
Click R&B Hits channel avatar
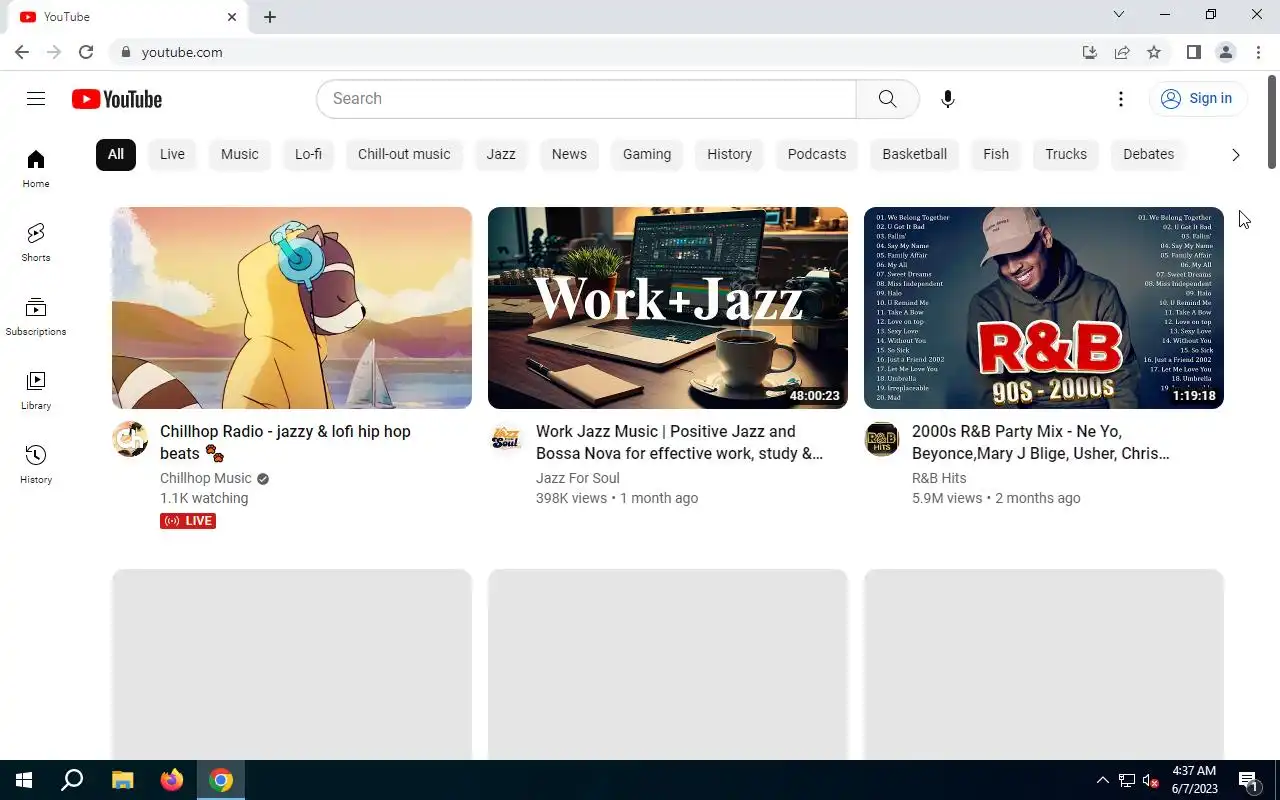pyautogui.click(x=882, y=439)
